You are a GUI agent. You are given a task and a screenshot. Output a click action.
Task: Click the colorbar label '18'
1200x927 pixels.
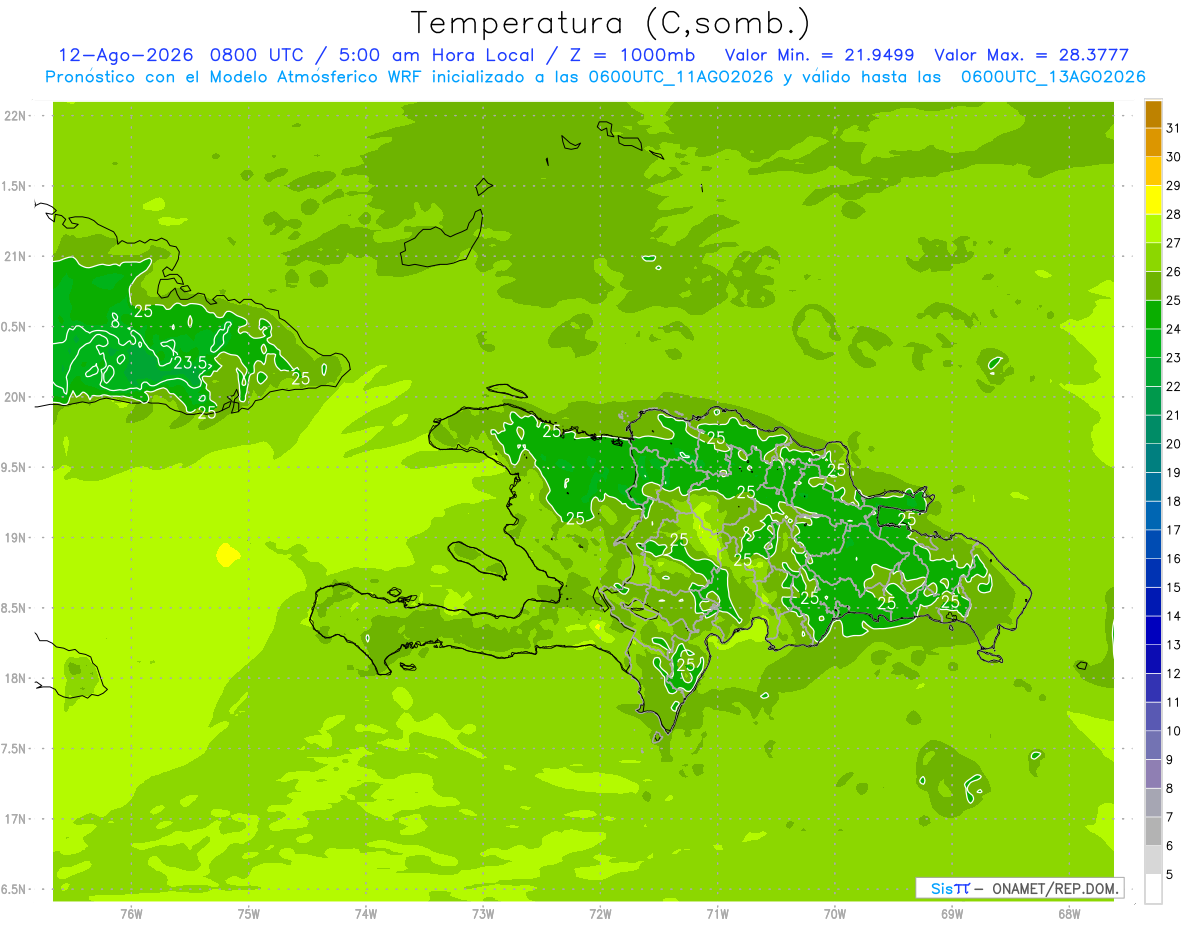1173,501
